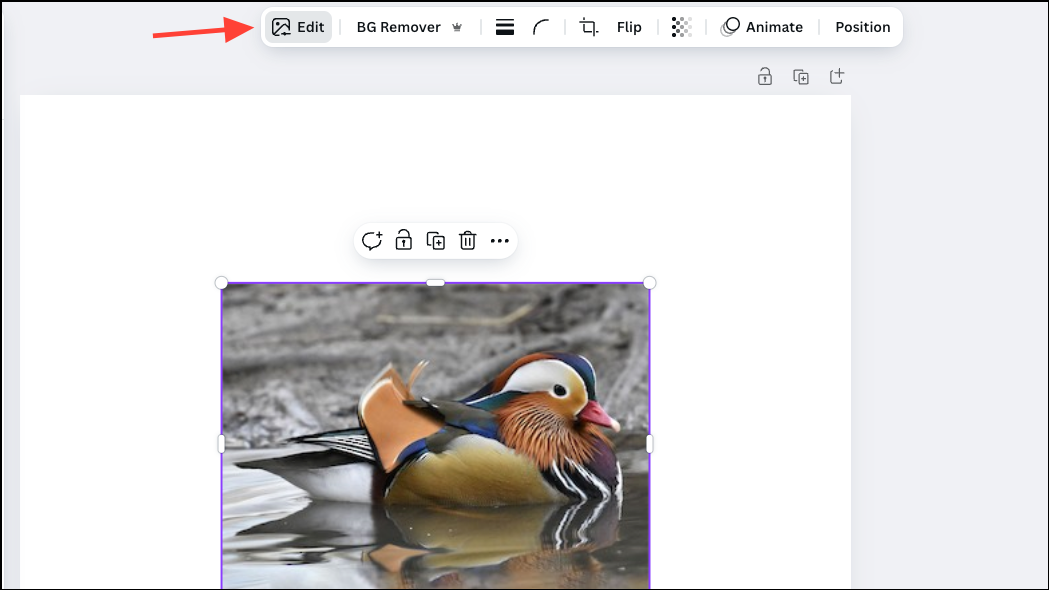1049x590 pixels.
Task: Open the Transparency settings
Action: (681, 26)
